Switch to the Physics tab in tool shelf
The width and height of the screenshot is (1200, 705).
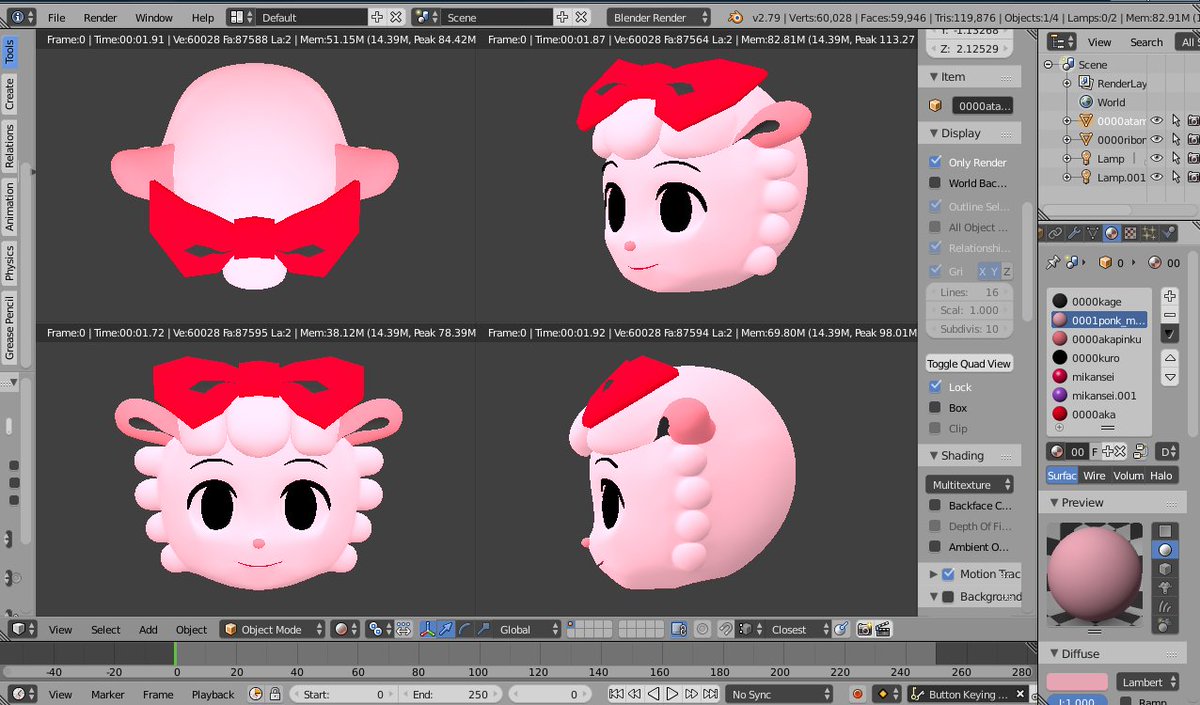(x=10, y=262)
